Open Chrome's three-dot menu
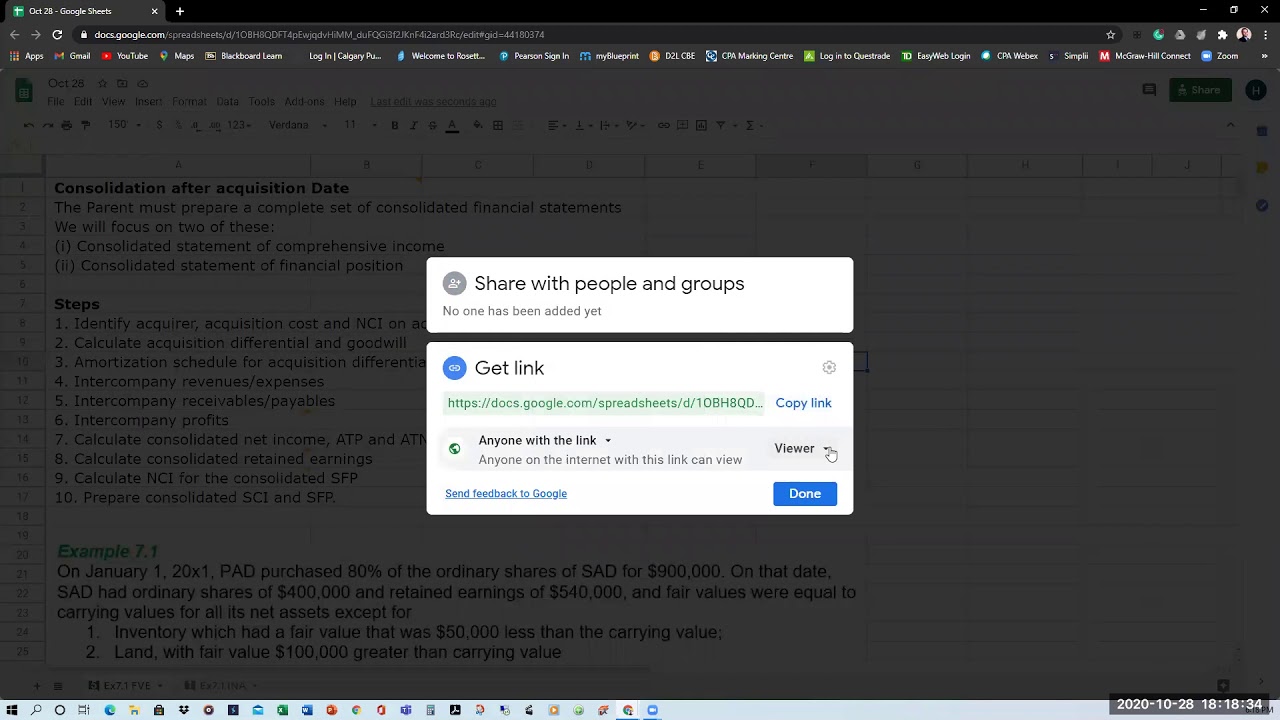1280x720 pixels. [x=1265, y=35]
